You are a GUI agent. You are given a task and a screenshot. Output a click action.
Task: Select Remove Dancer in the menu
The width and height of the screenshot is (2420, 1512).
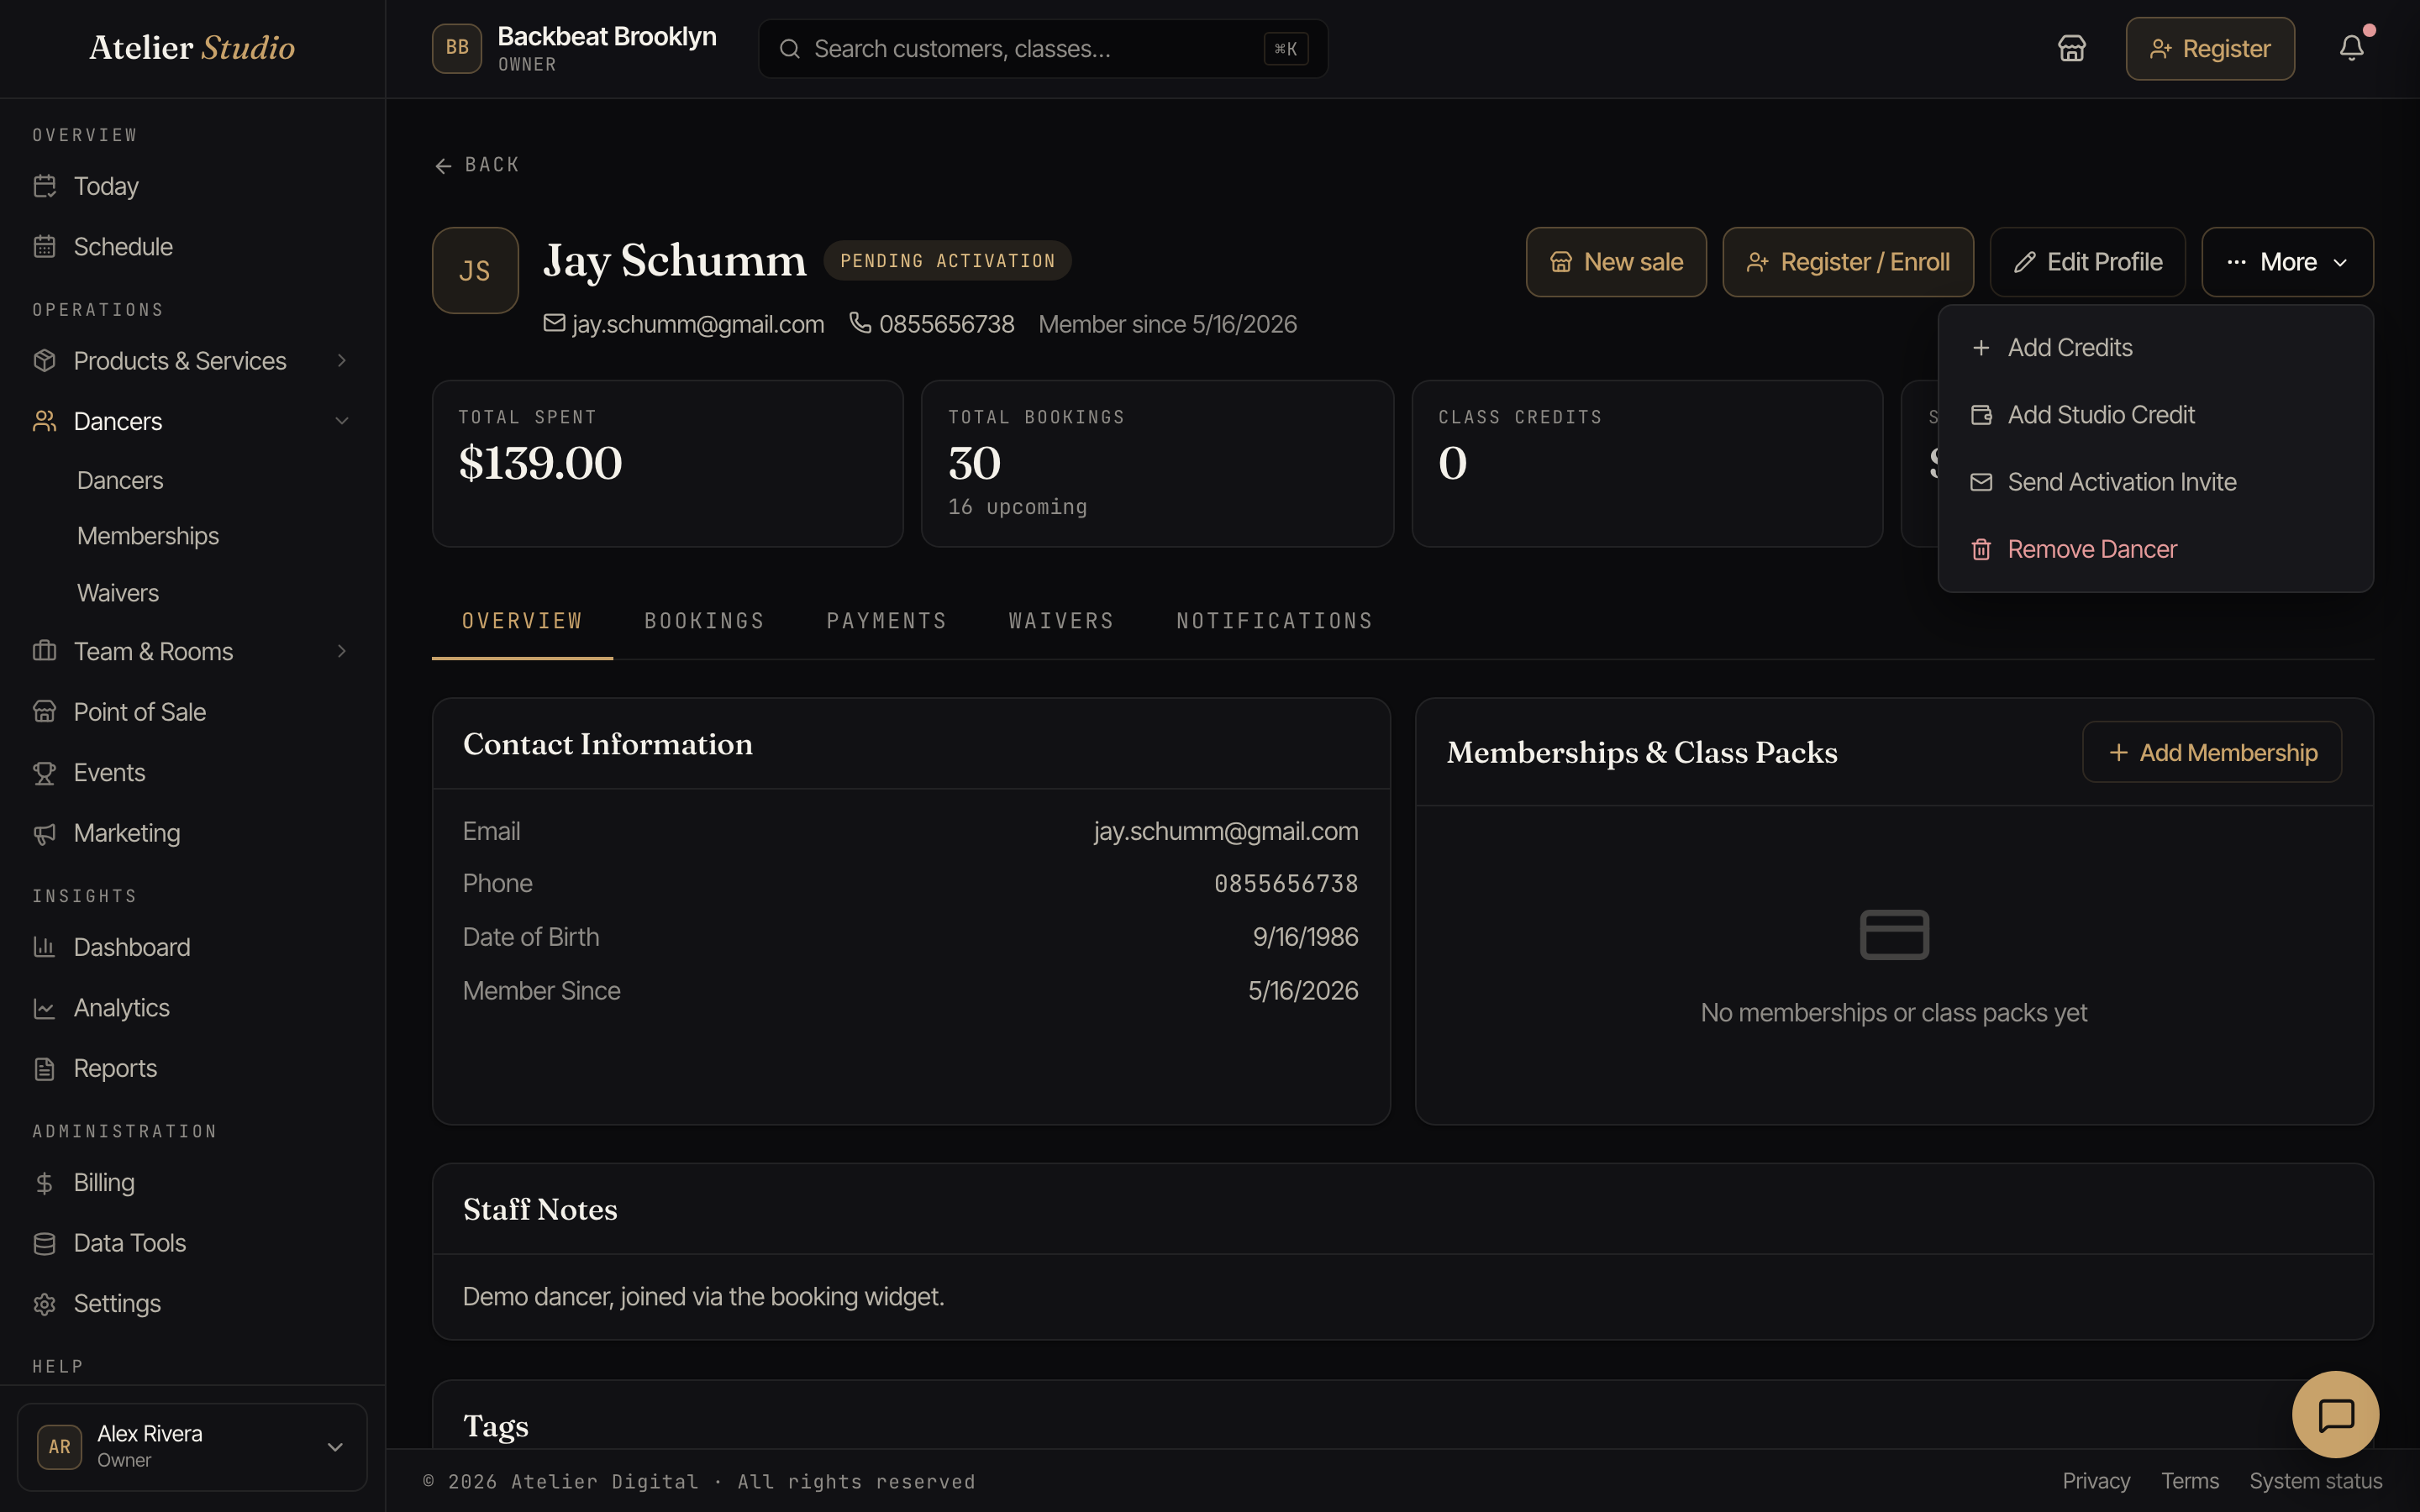tap(2155, 549)
